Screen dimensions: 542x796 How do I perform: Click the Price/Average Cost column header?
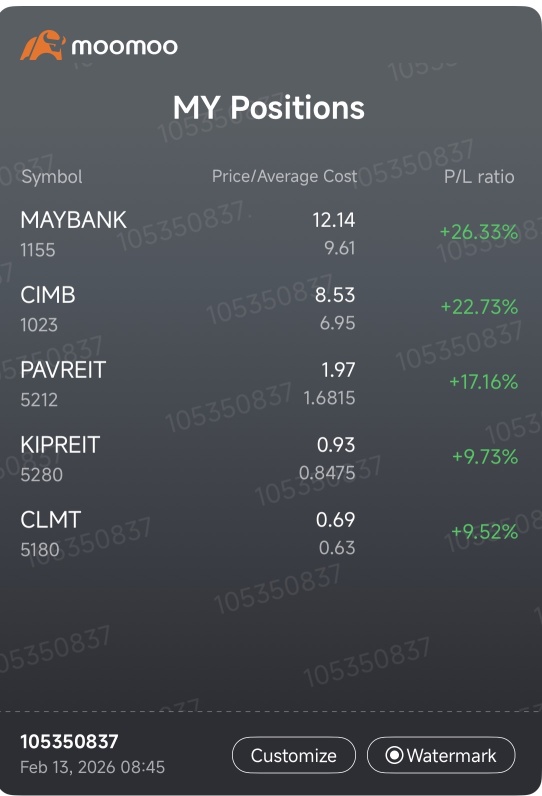tap(284, 176)
